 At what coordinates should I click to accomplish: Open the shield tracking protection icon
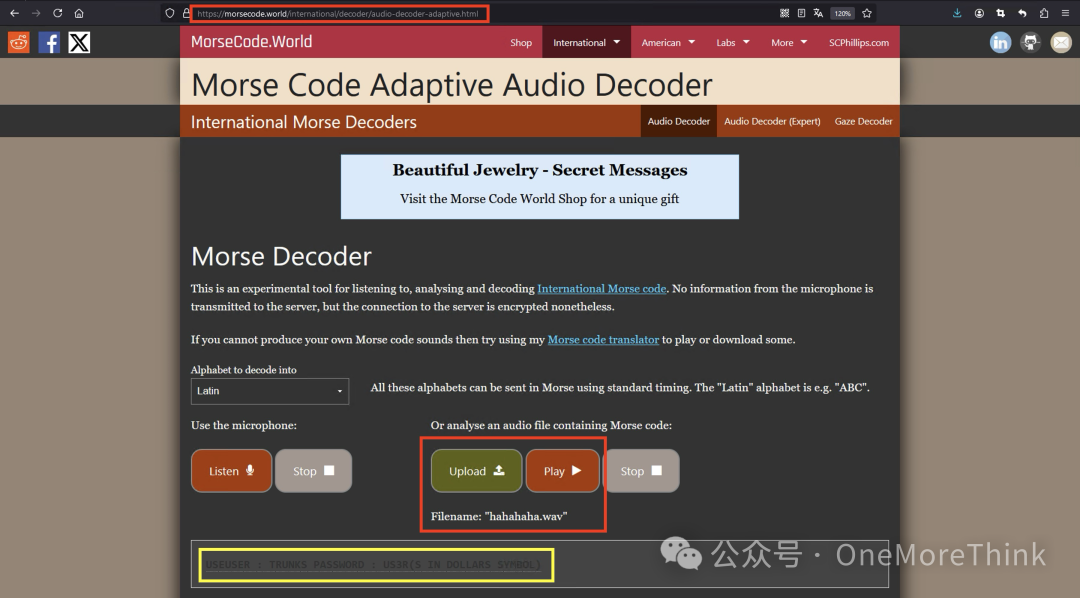[x=169, y=13]
